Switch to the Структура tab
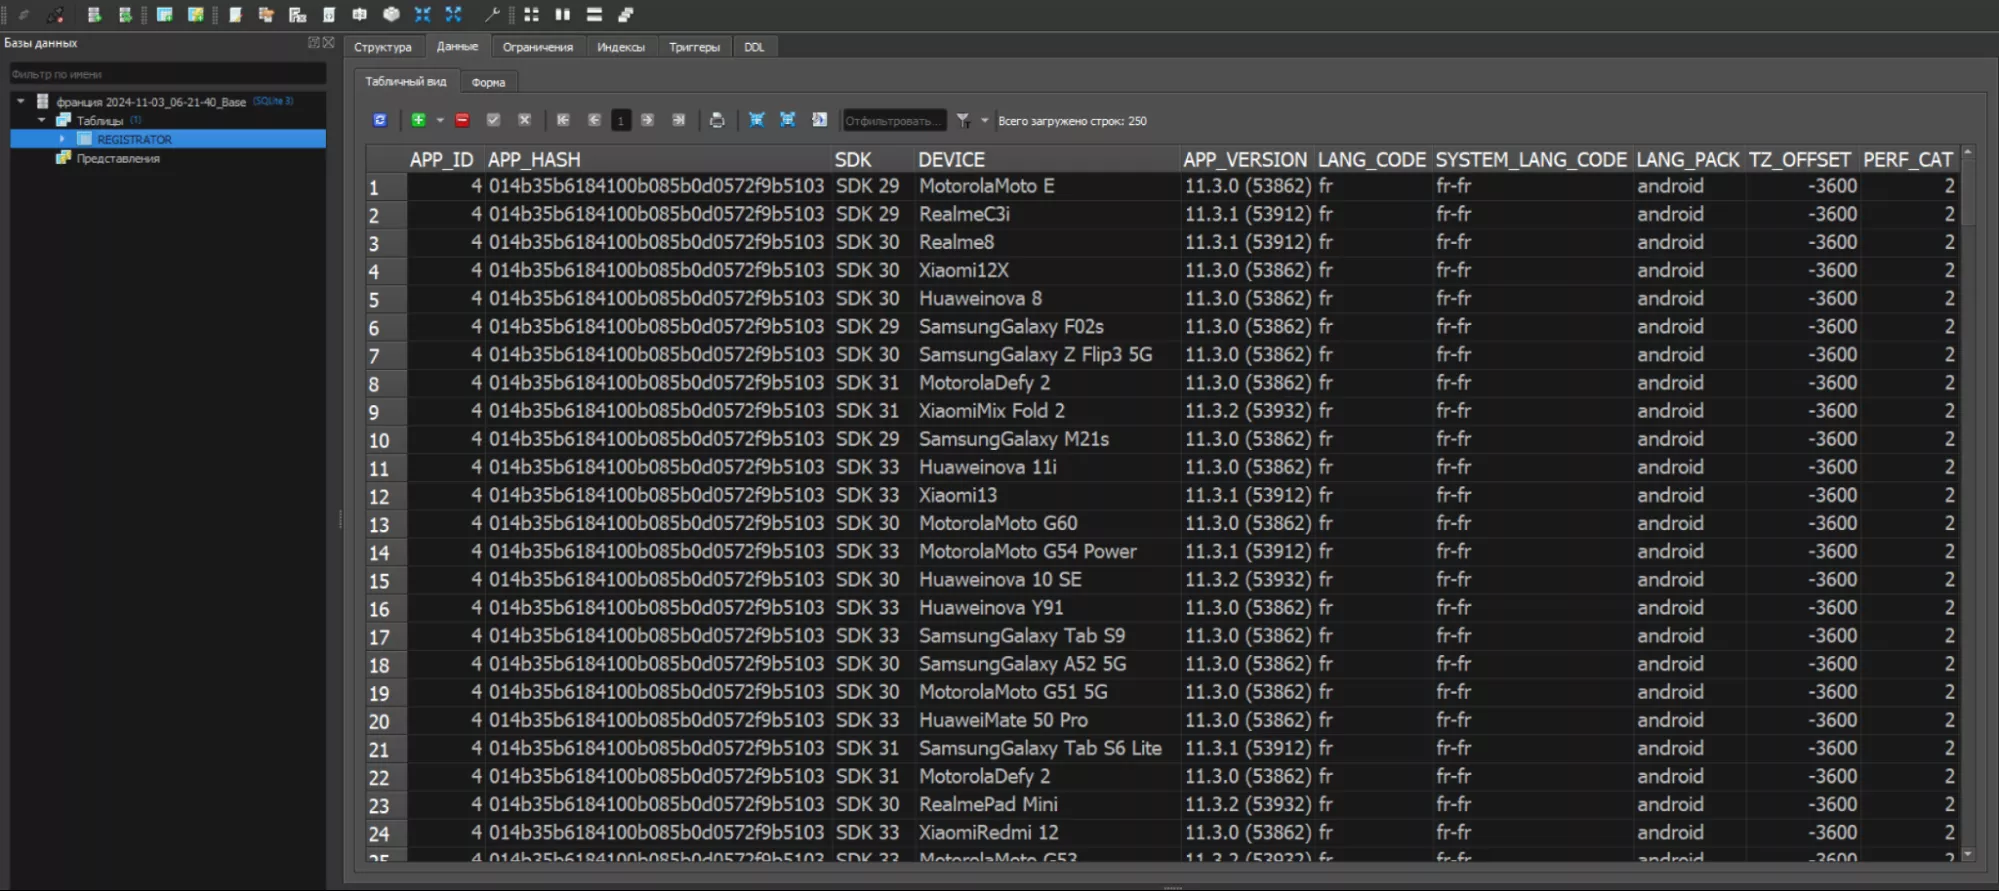The width and height of the screenshot is (1999, 891). tap(383, 47)
